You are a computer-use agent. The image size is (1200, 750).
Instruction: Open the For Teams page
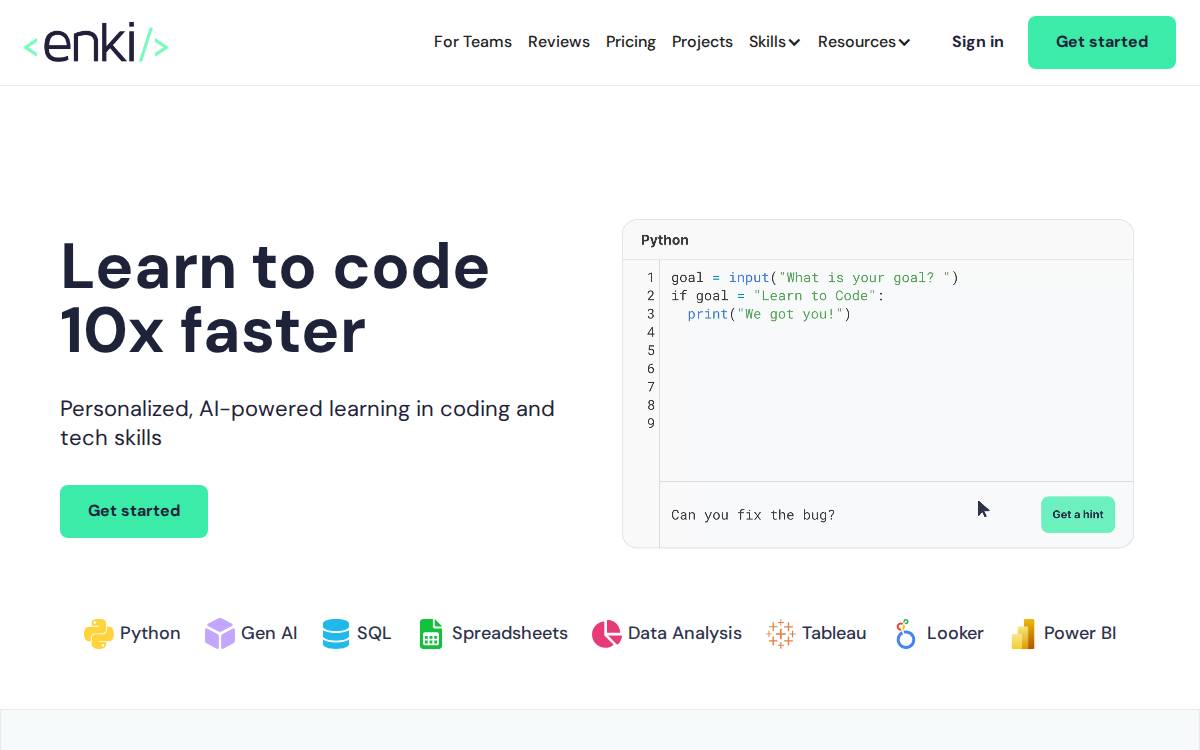(473, 42)
